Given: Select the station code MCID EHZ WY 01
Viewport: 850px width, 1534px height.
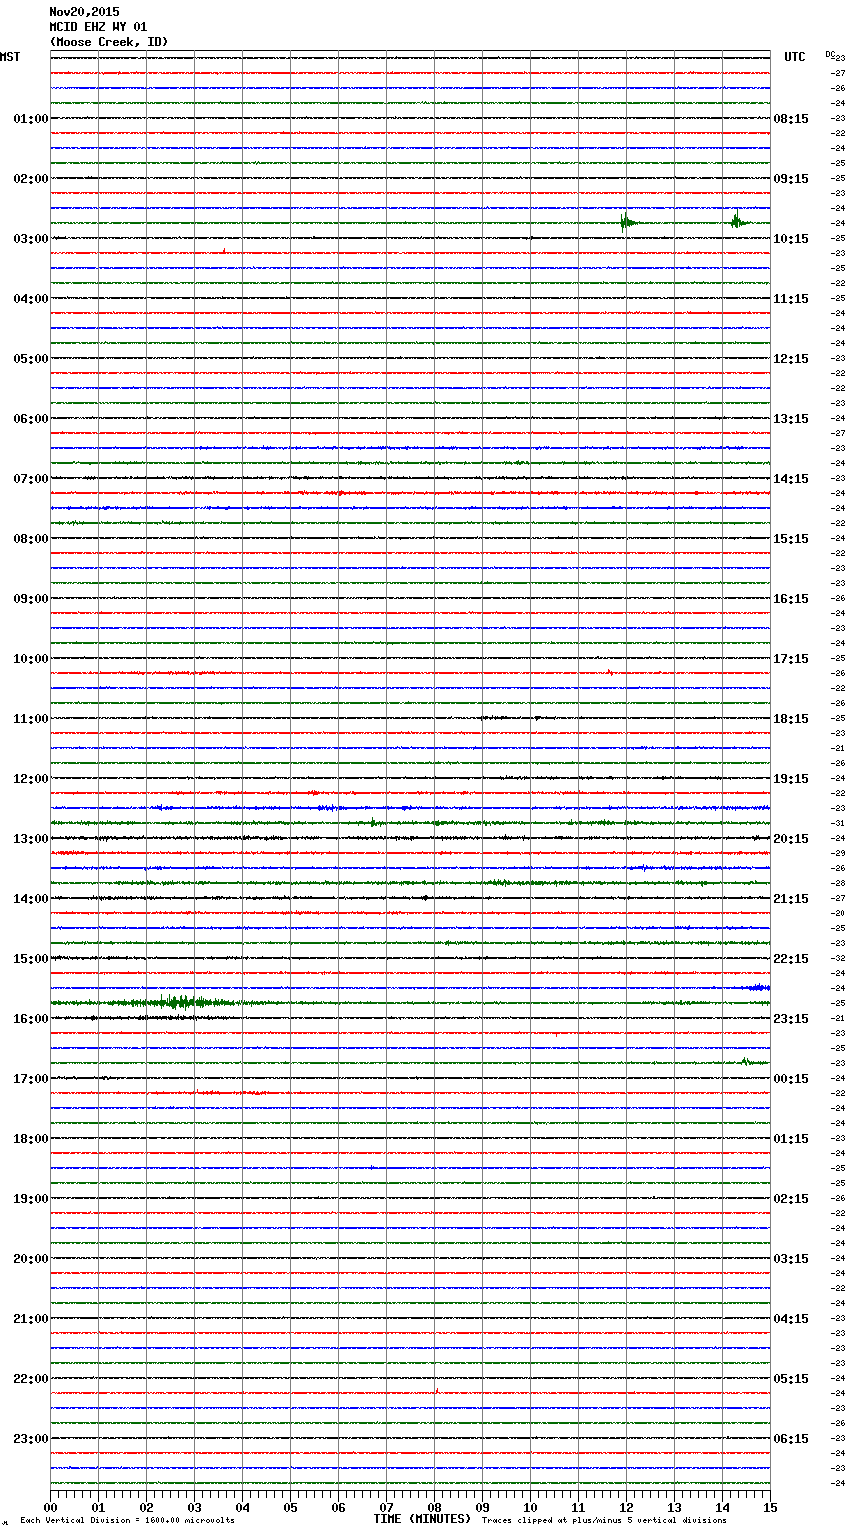Looking at the screenshot, I should 98,27.
